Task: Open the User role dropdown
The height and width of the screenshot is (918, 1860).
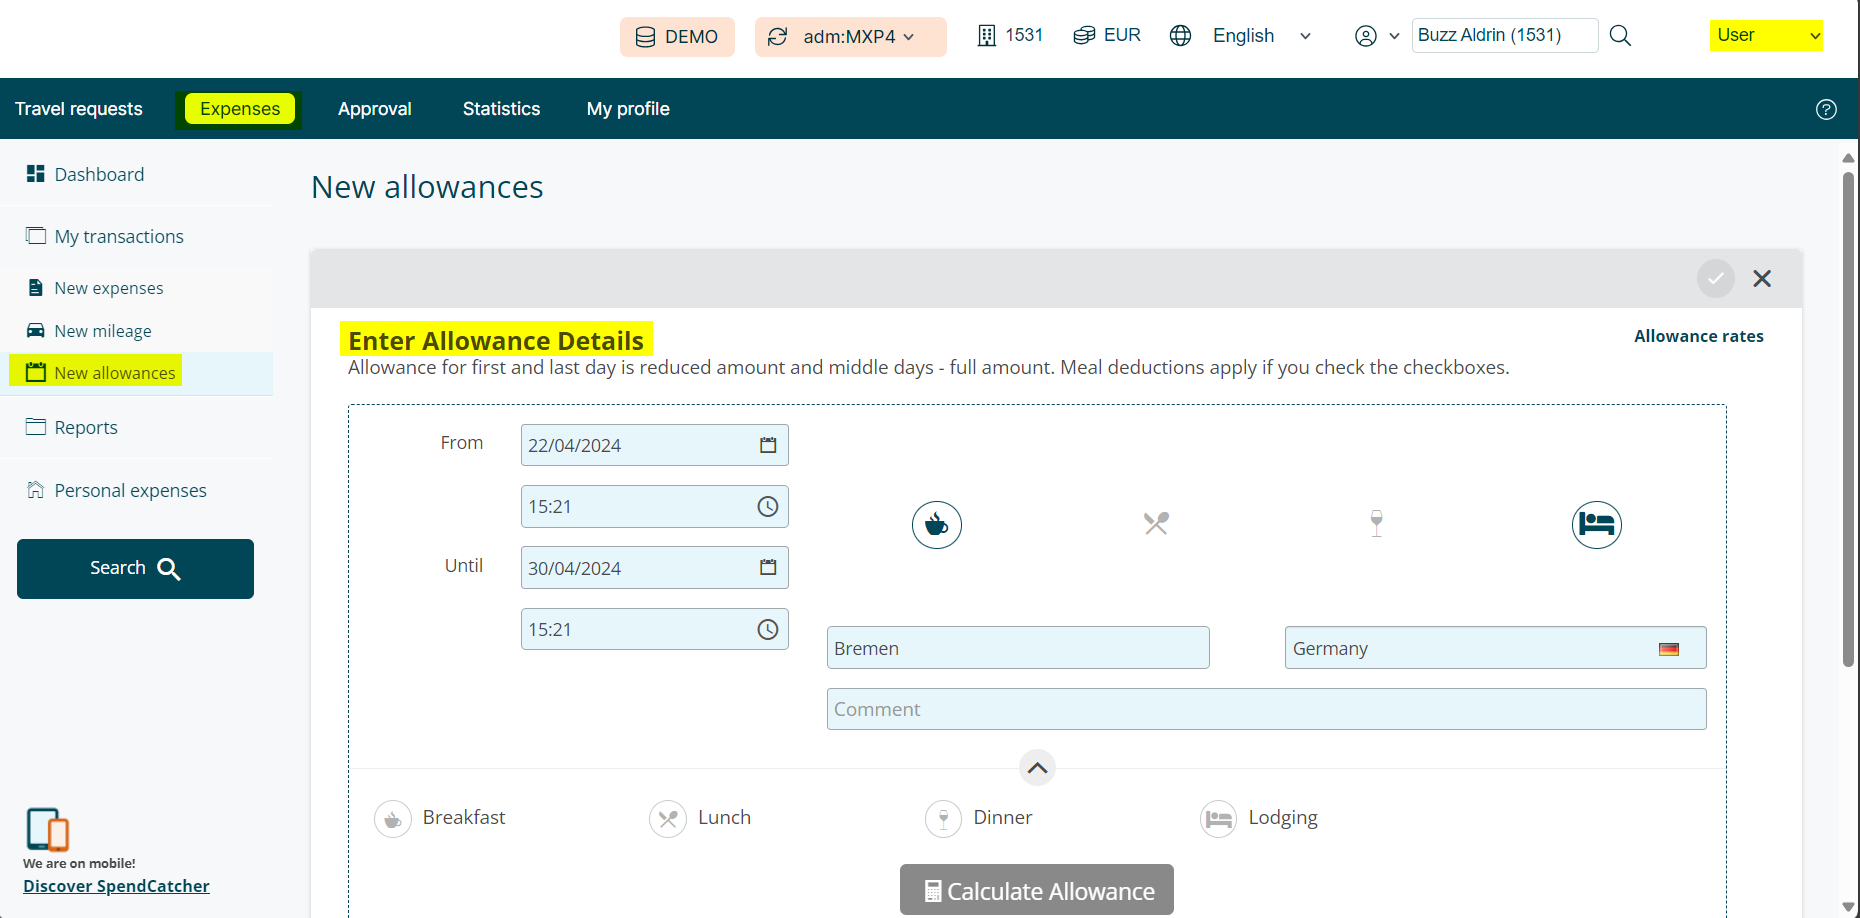Action: click(x=1765, y=36)
